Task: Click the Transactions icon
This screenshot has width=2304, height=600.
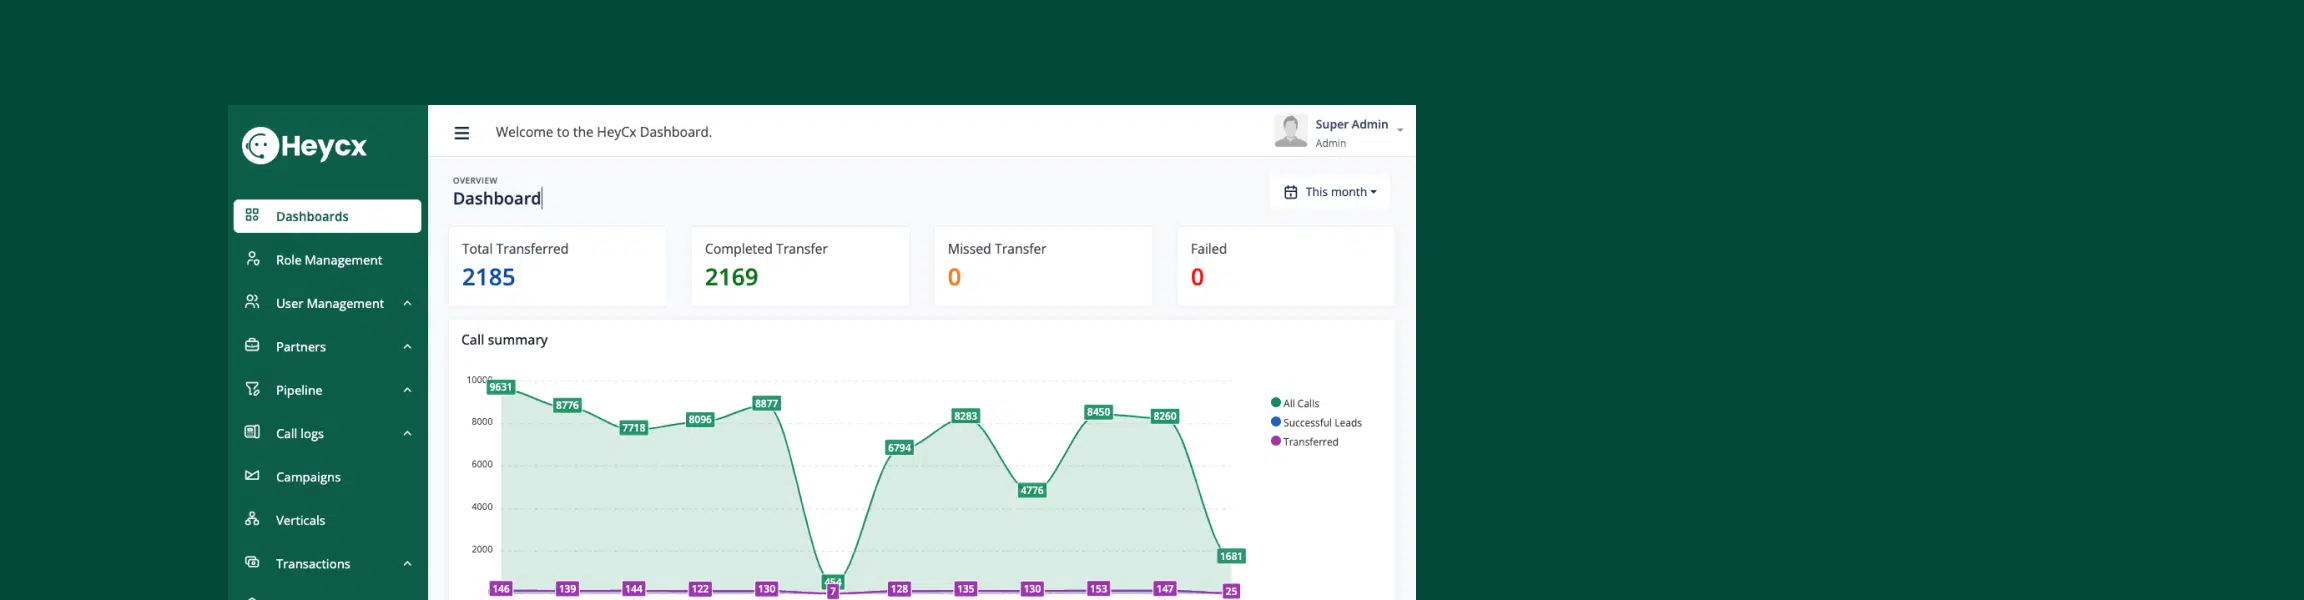Action: coord(252,562)
